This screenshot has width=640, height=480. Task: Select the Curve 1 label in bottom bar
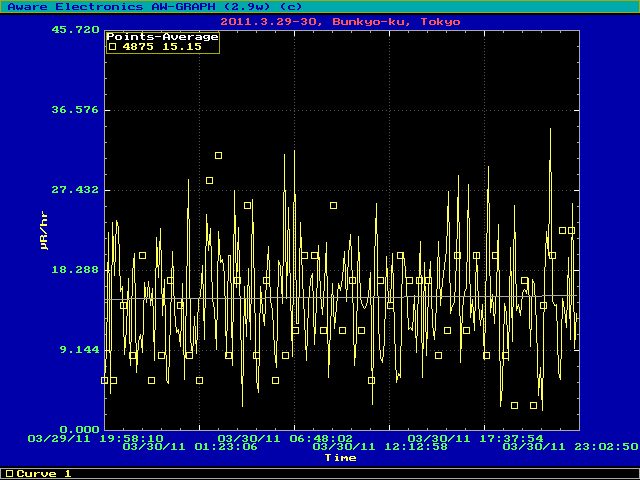coord(44,473)
